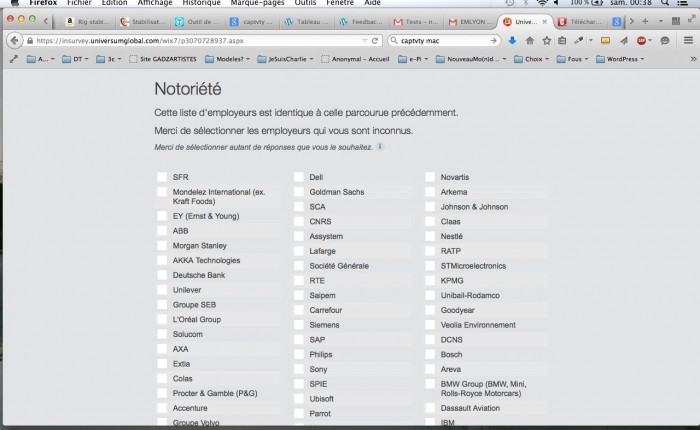Click the search box containing captvty mac
This screenshot has height=430, width=700.
point(443,41)
